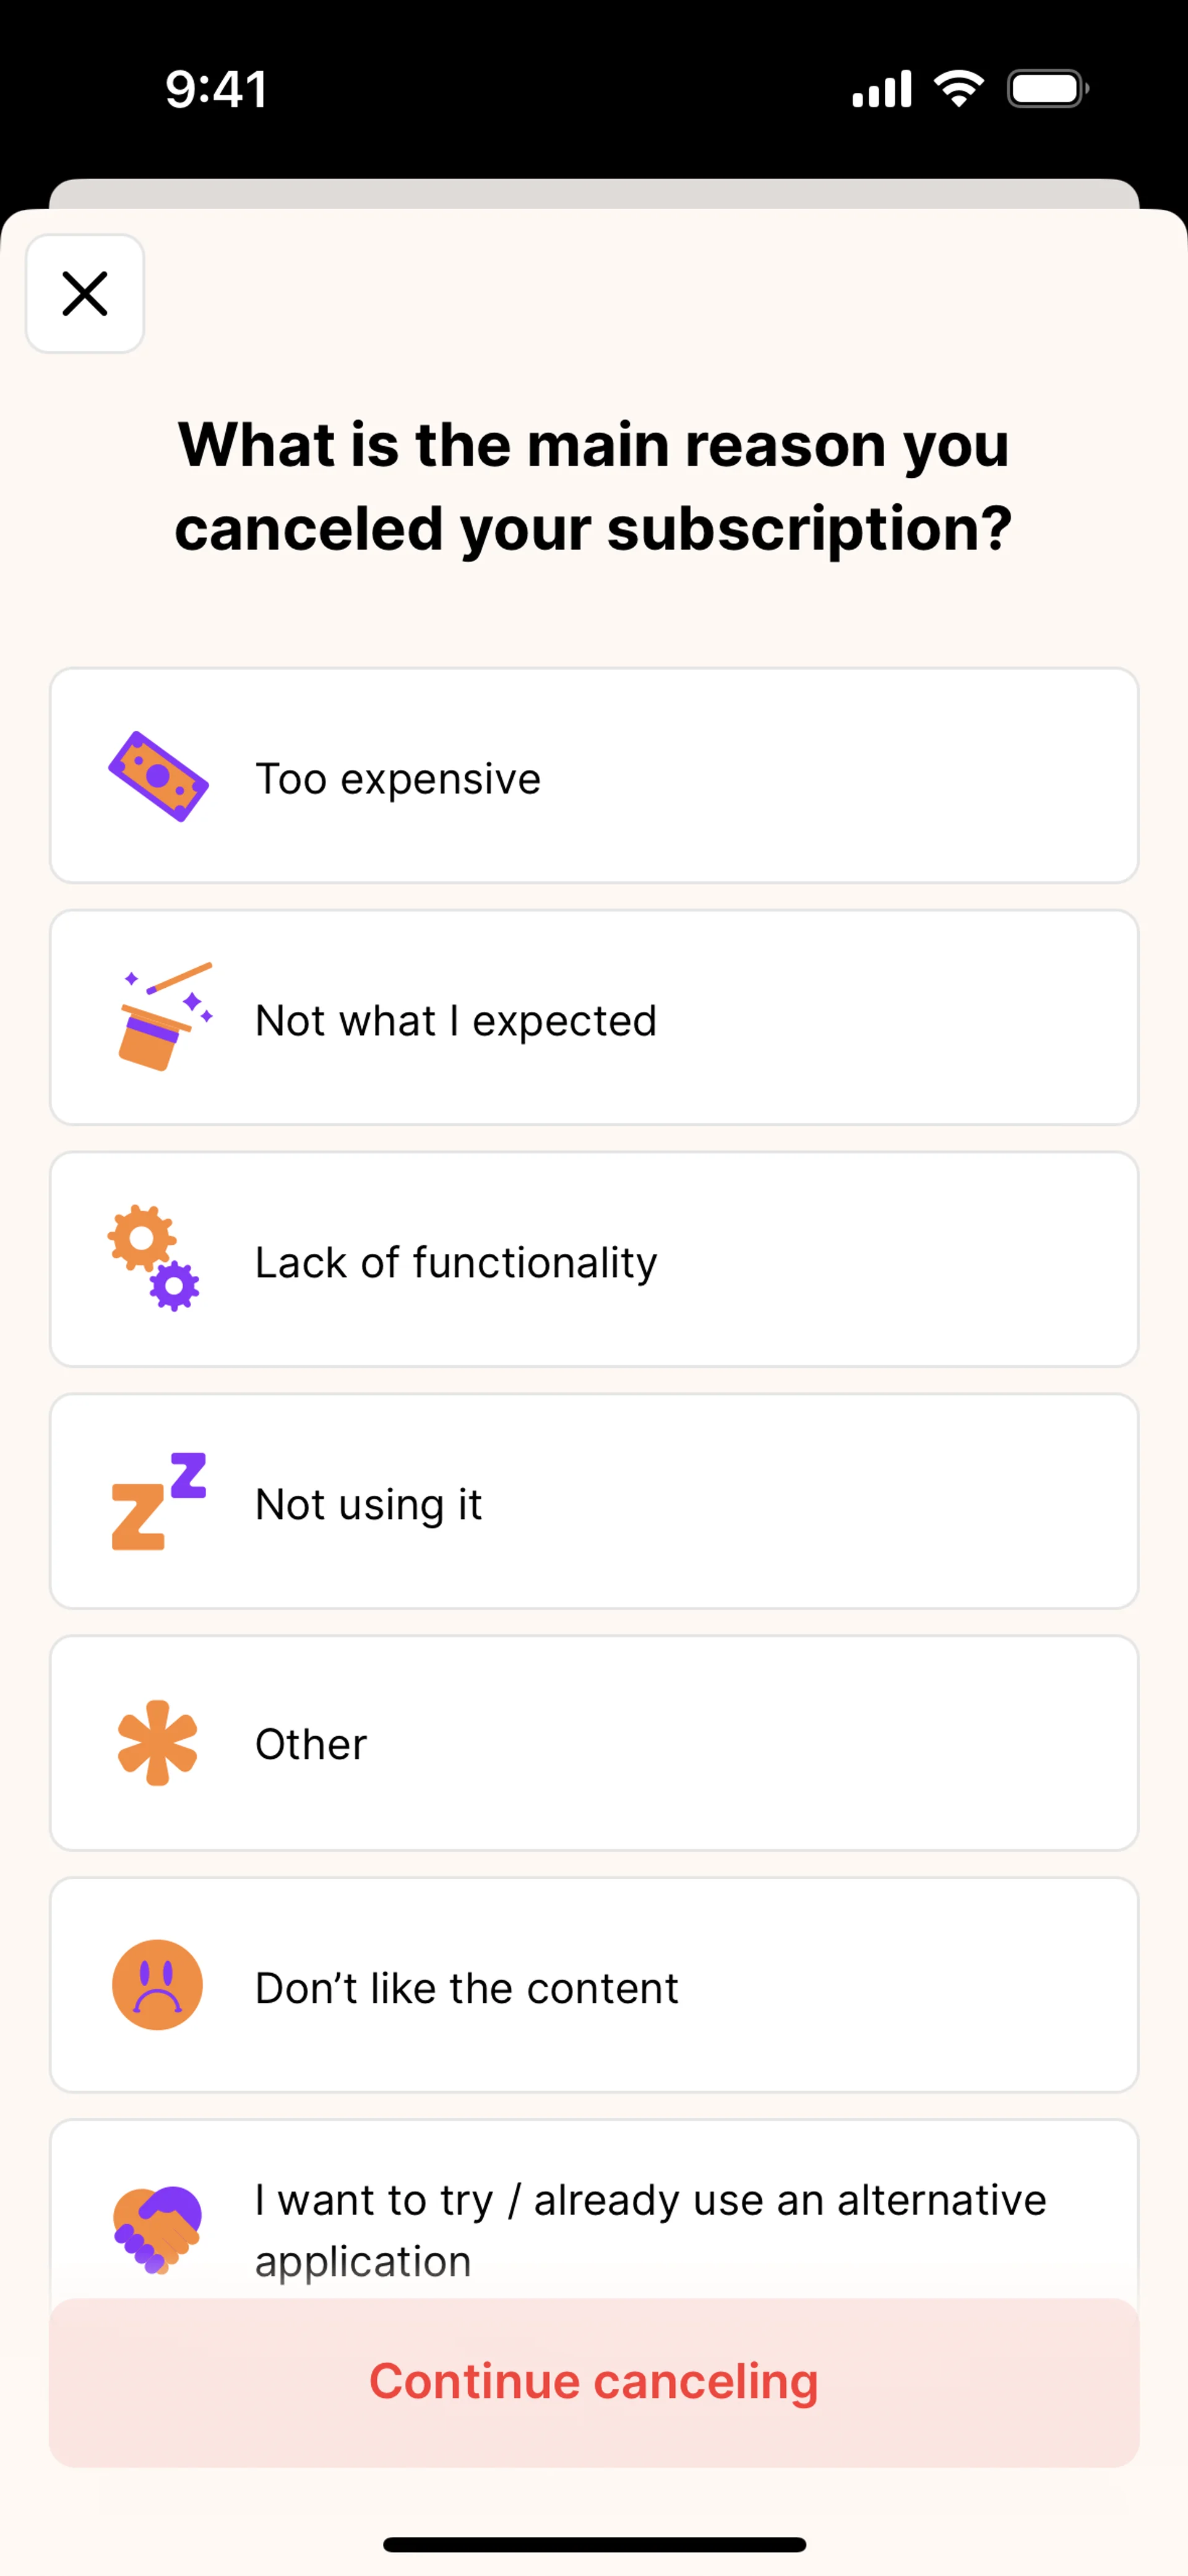Tap the sleeping Zz icon
Screen dimensions: 1188x2576
pyautogui.click(x=158, y=1502)
